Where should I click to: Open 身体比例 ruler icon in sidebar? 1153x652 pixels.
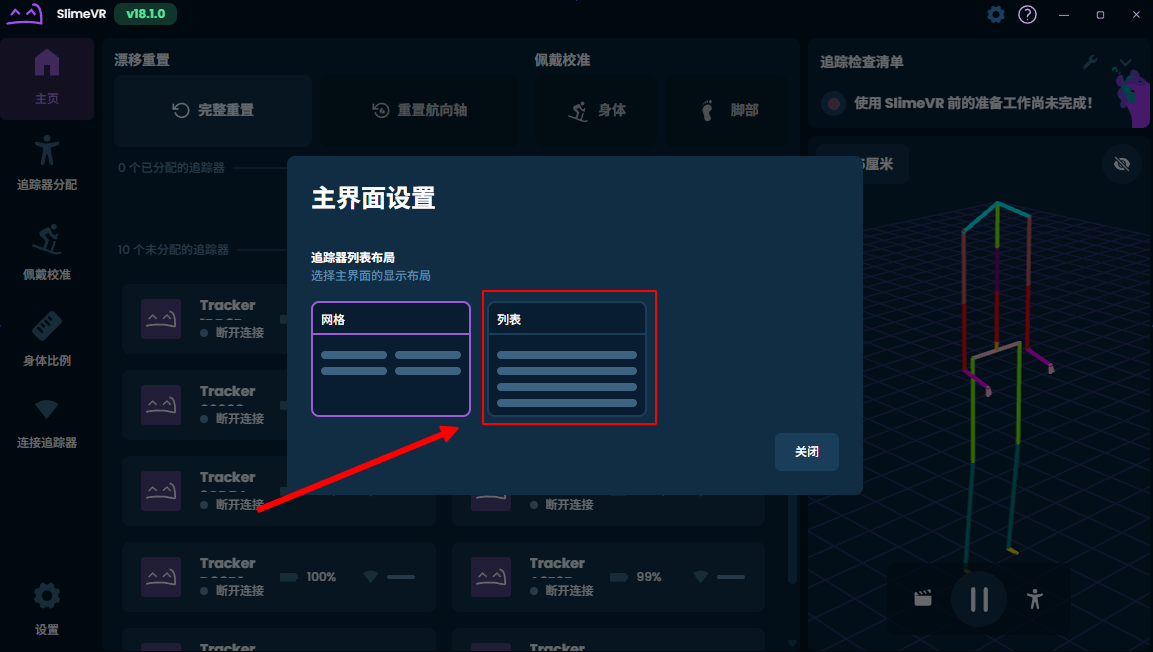(x=47, y=339)
